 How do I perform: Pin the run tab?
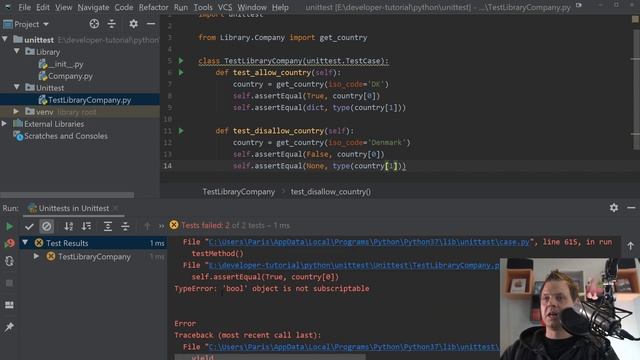9,327
